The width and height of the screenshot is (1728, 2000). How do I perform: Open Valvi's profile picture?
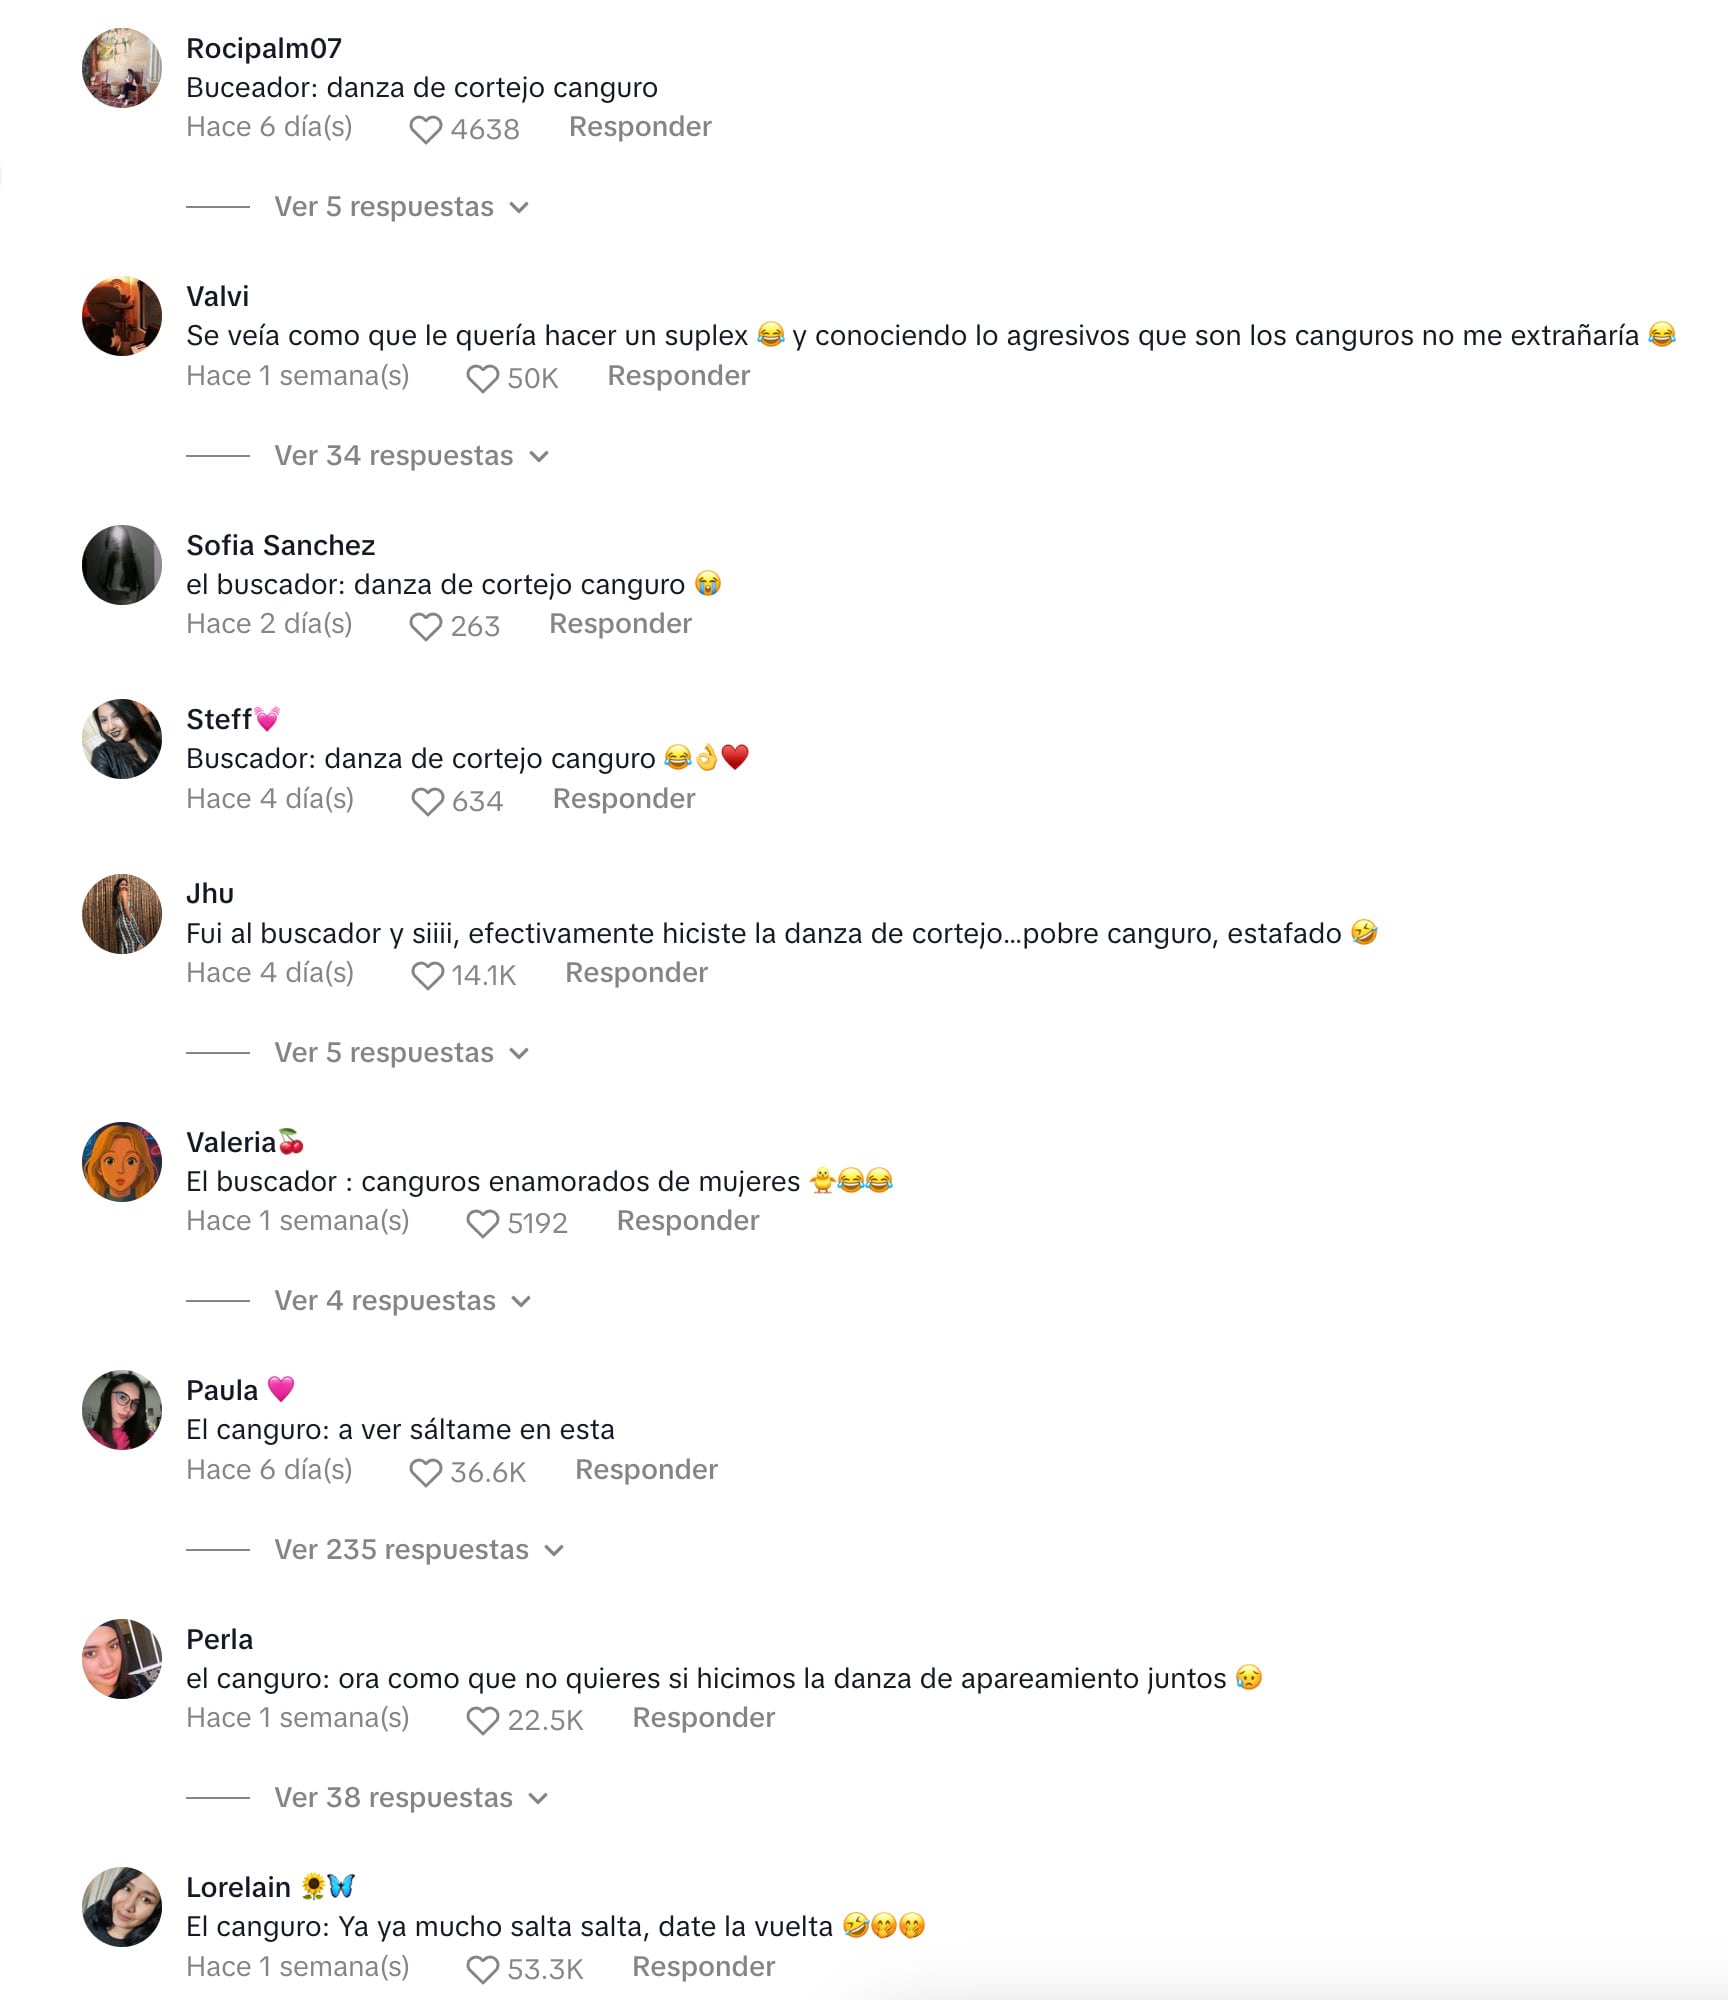coord(122,316)
